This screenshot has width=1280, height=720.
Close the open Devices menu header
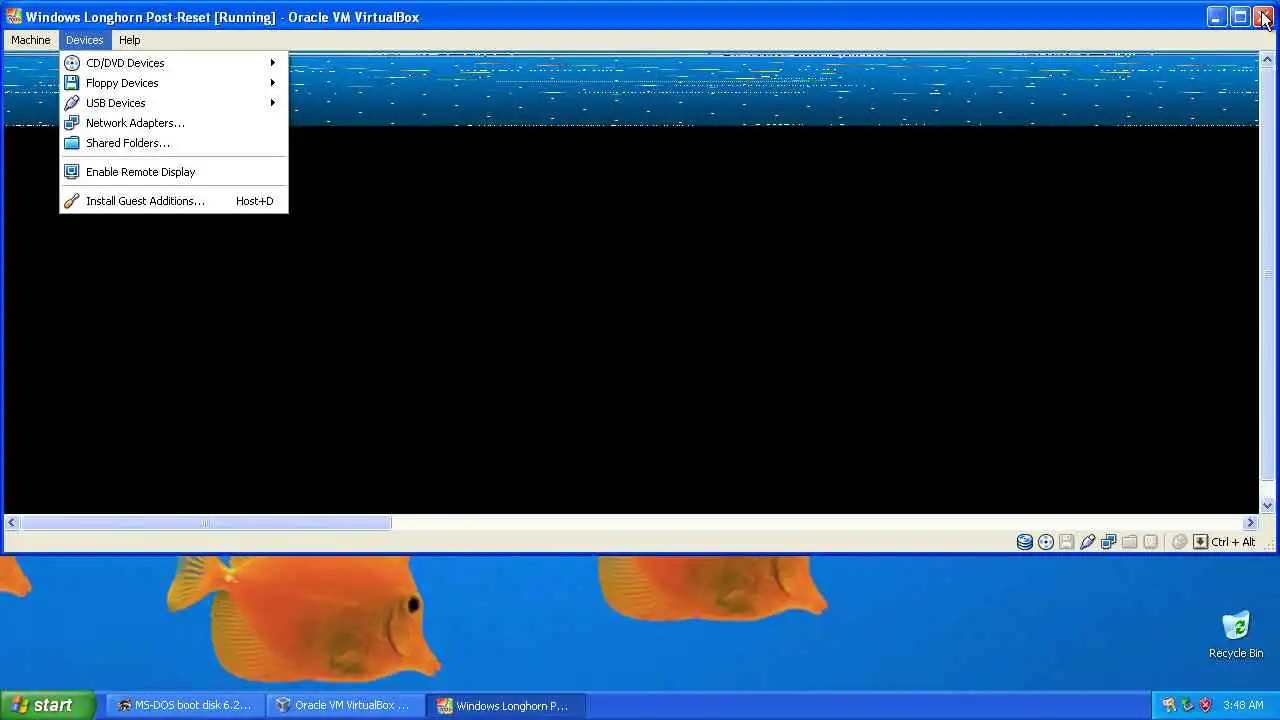[x=85, y=40]
